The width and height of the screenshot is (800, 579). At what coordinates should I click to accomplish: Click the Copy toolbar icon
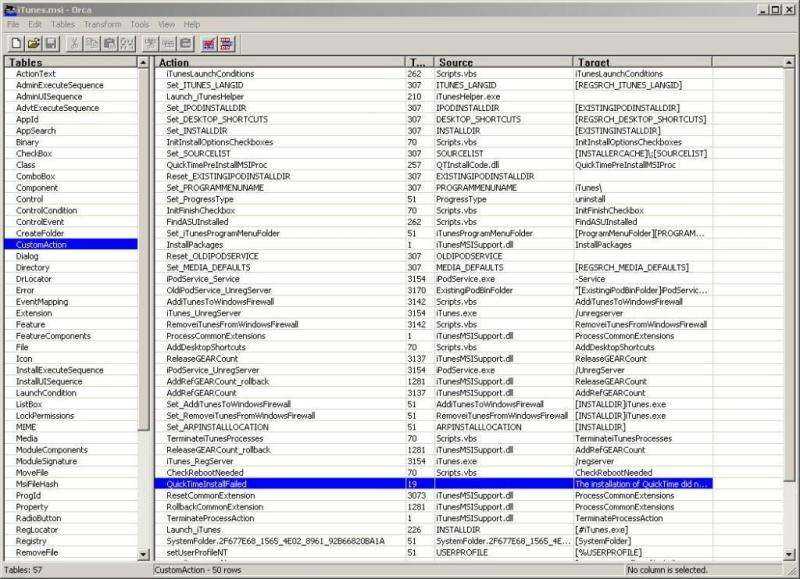click(x=92, y=44)
